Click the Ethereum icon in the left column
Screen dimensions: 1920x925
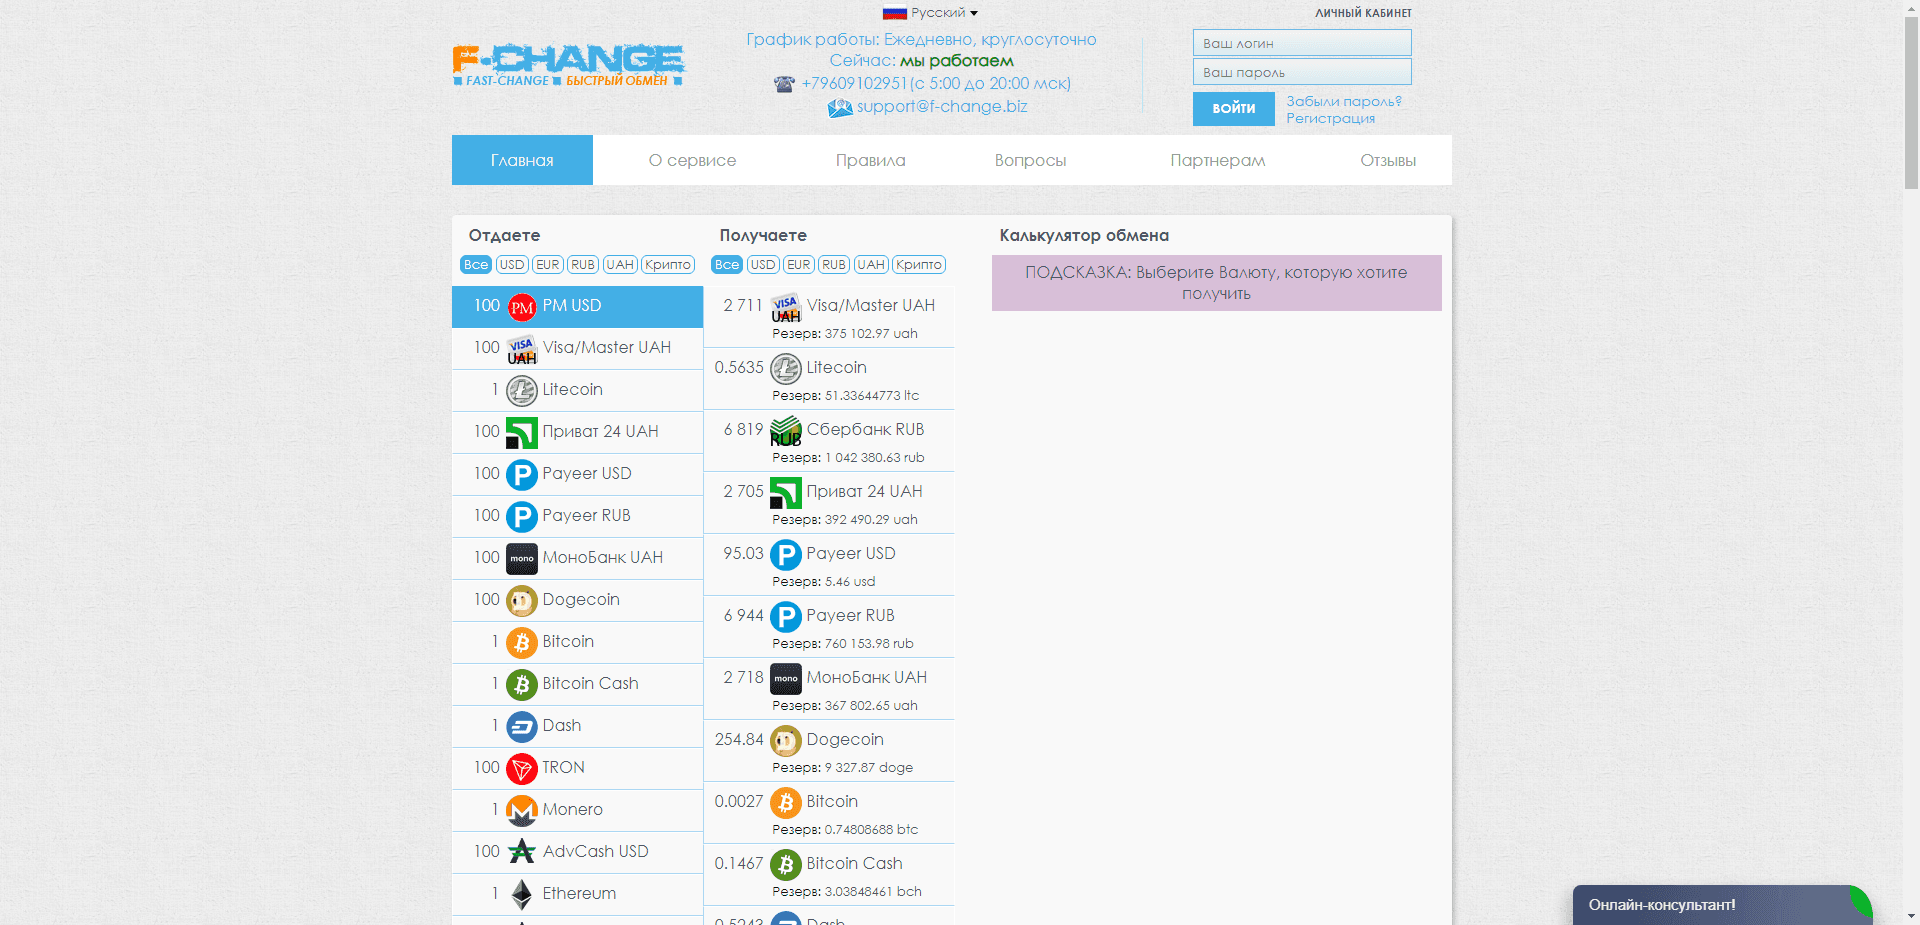click(x=521, y=893)
